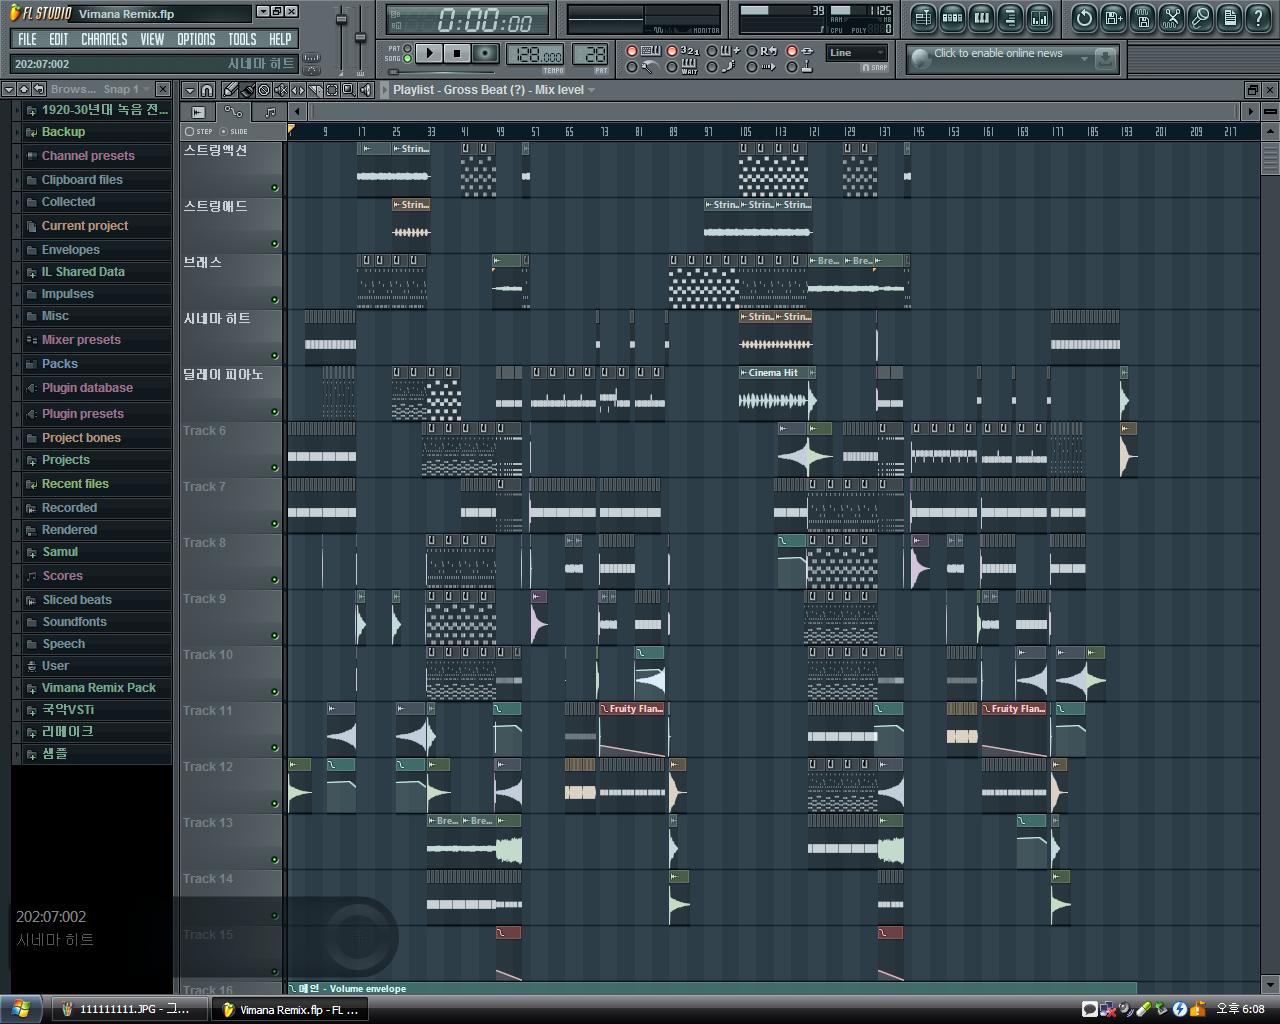Click the question mark Help button
1280x1024 pixels.
(1258, 17)
